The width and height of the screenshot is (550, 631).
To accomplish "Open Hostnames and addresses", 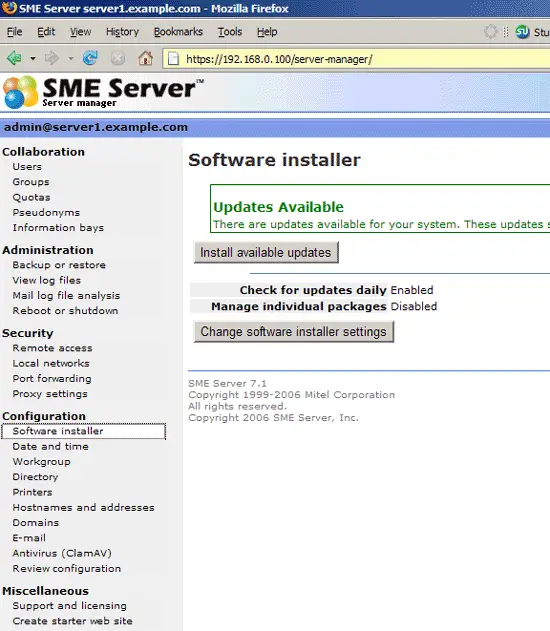I will click(83, 507).
